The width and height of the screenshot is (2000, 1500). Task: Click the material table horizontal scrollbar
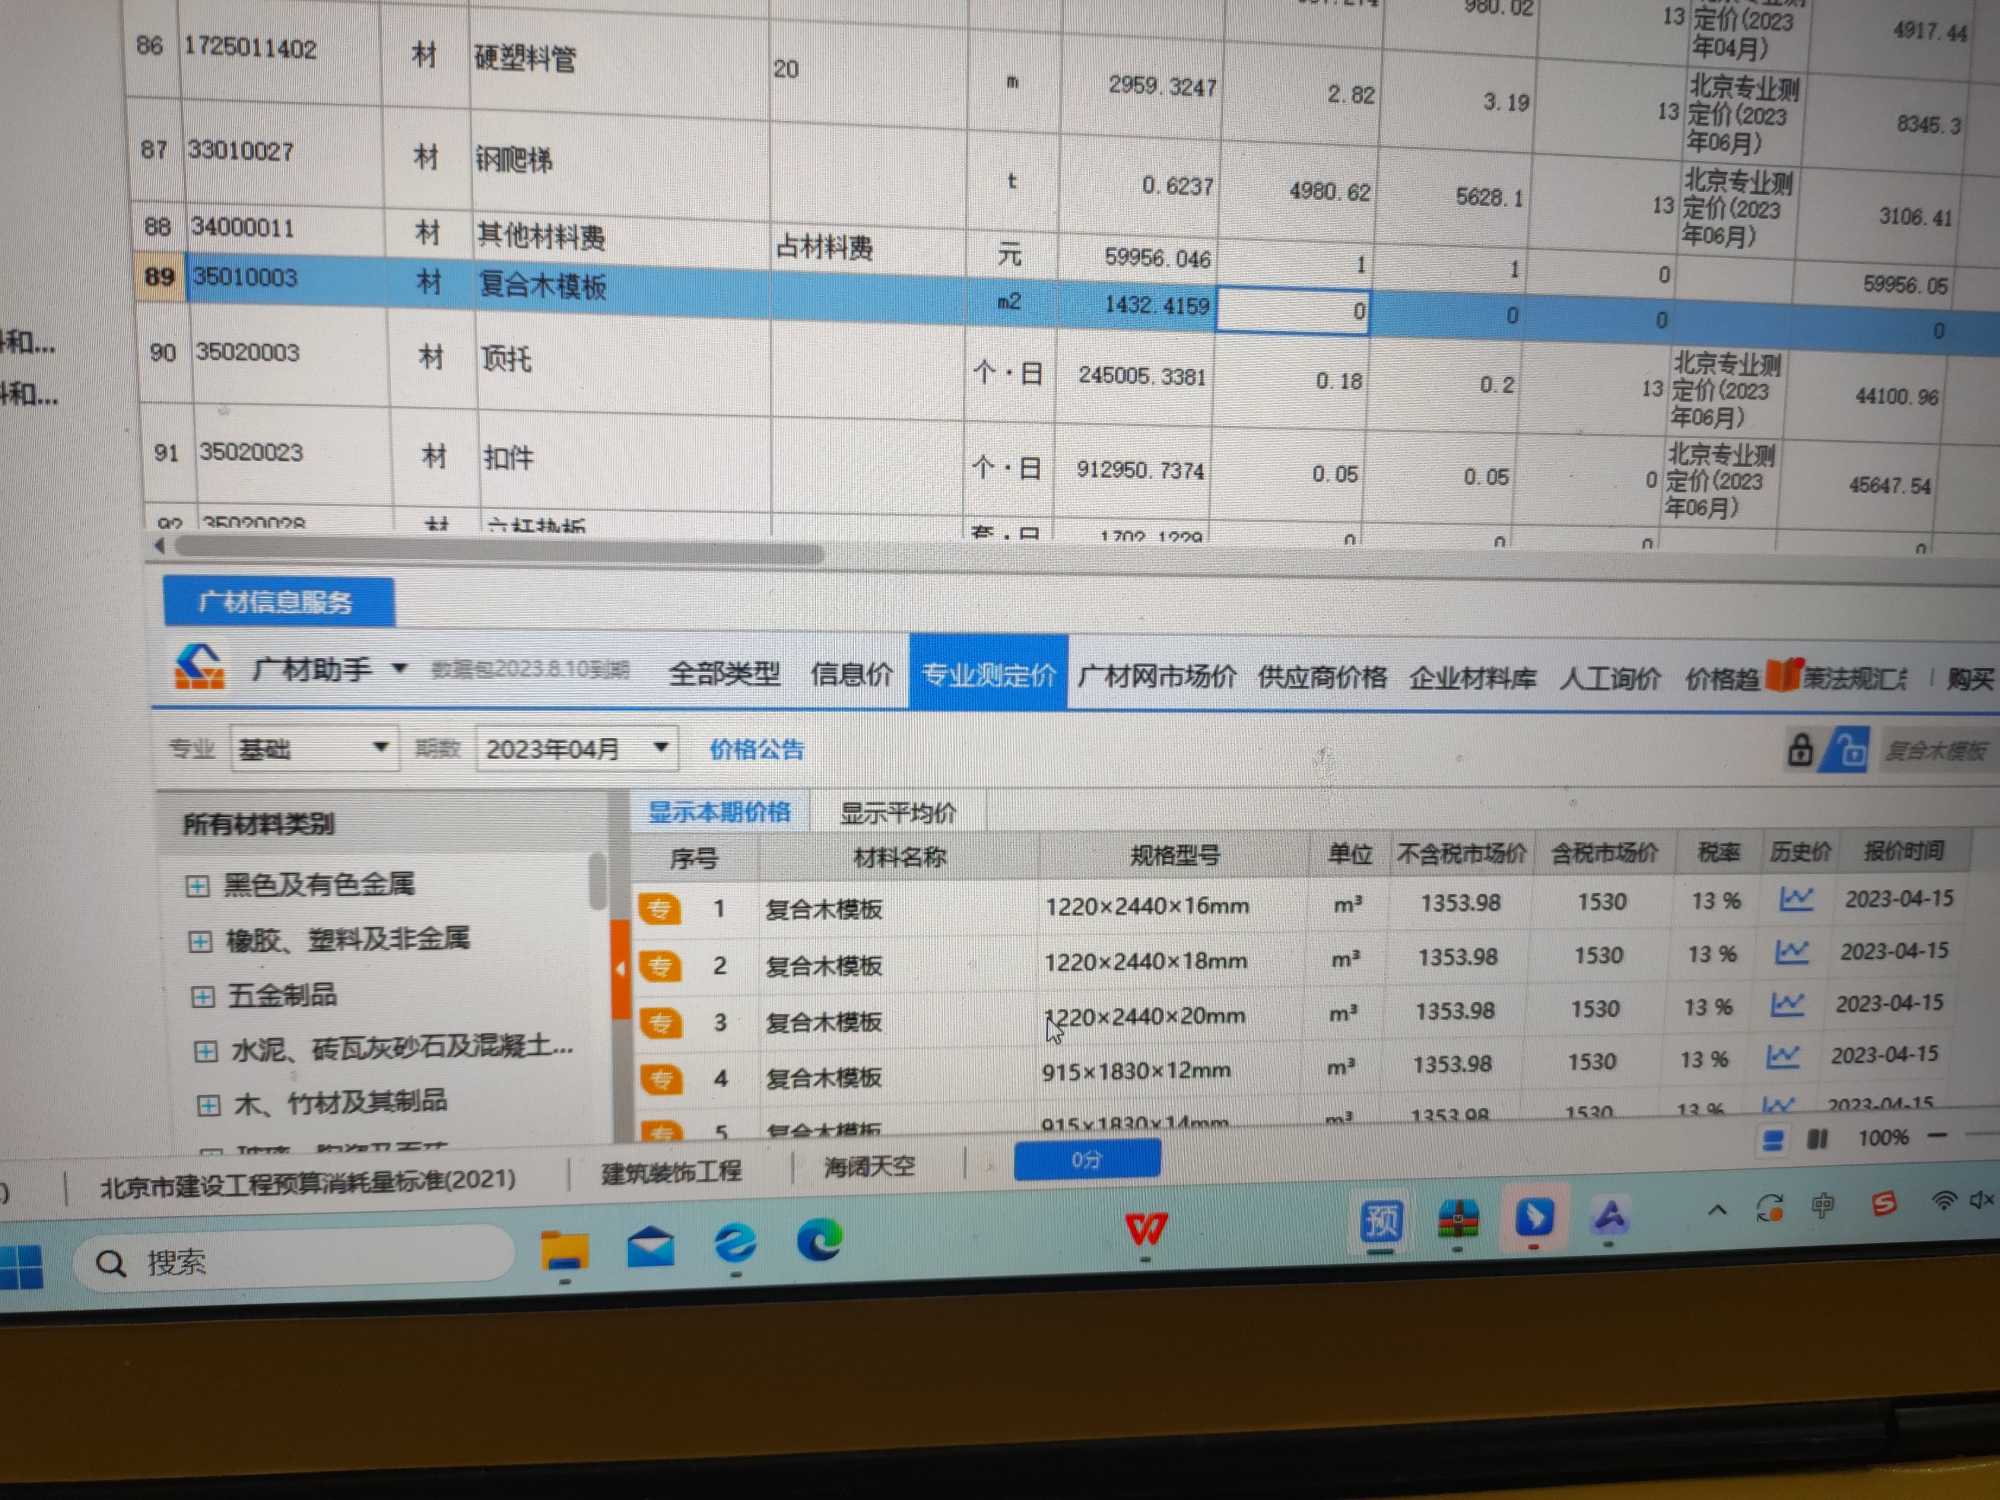click(498, 549)
